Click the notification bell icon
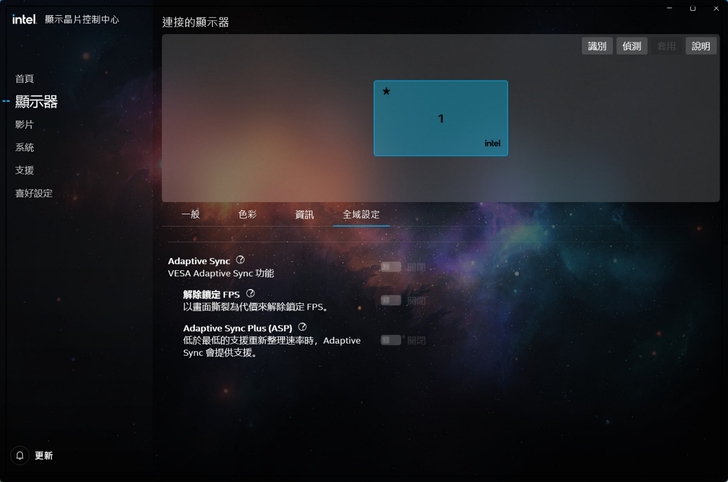The width and height of the screenshot is (728, 482). coord(20,455)
